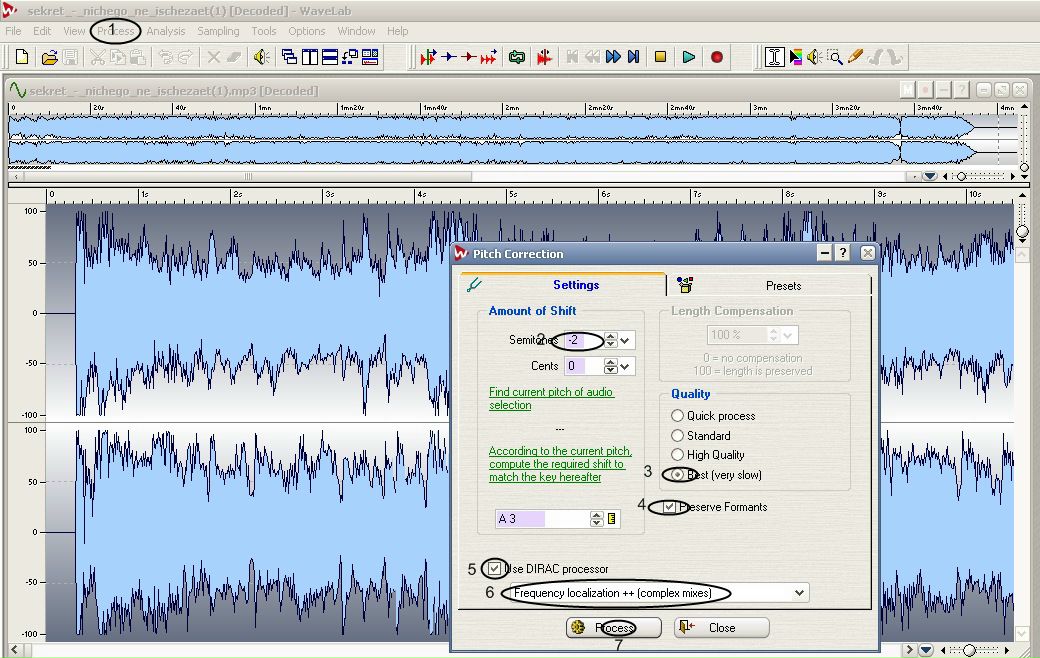Expand the Semitones dropdown arrow
Screen dimensions: 1040x658
coord(625,341)
